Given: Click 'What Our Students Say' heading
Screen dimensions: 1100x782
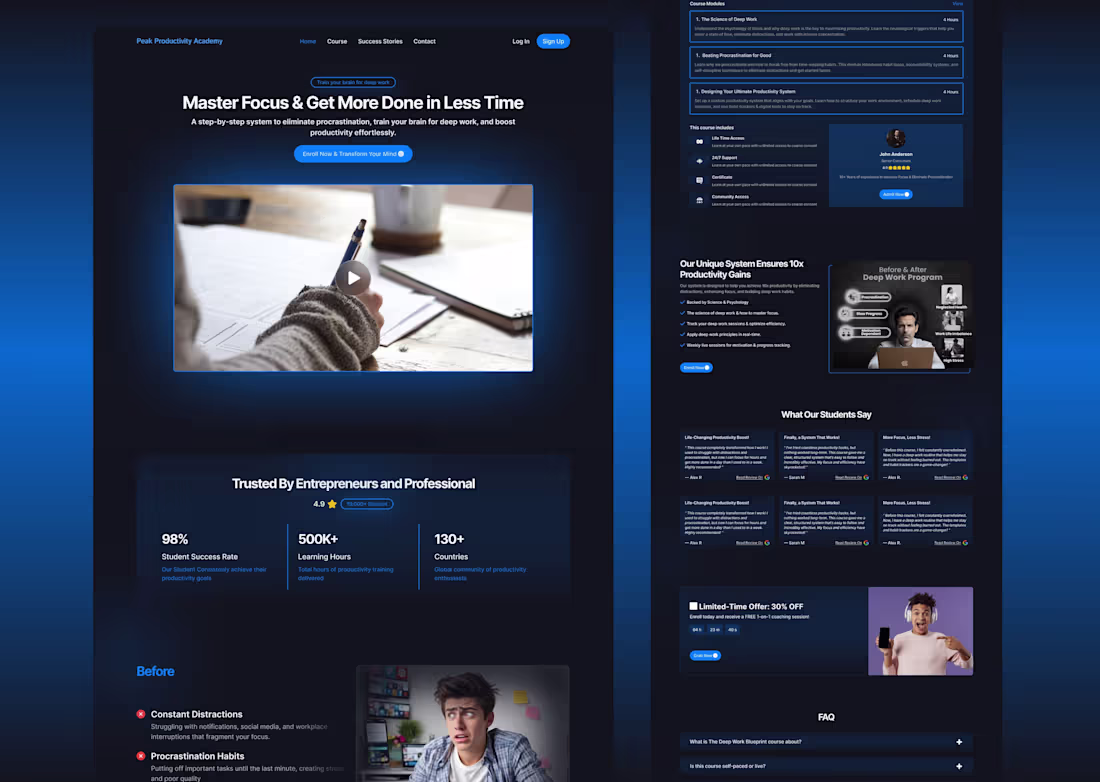Looking at the screenshot, I should pos(826,414).
